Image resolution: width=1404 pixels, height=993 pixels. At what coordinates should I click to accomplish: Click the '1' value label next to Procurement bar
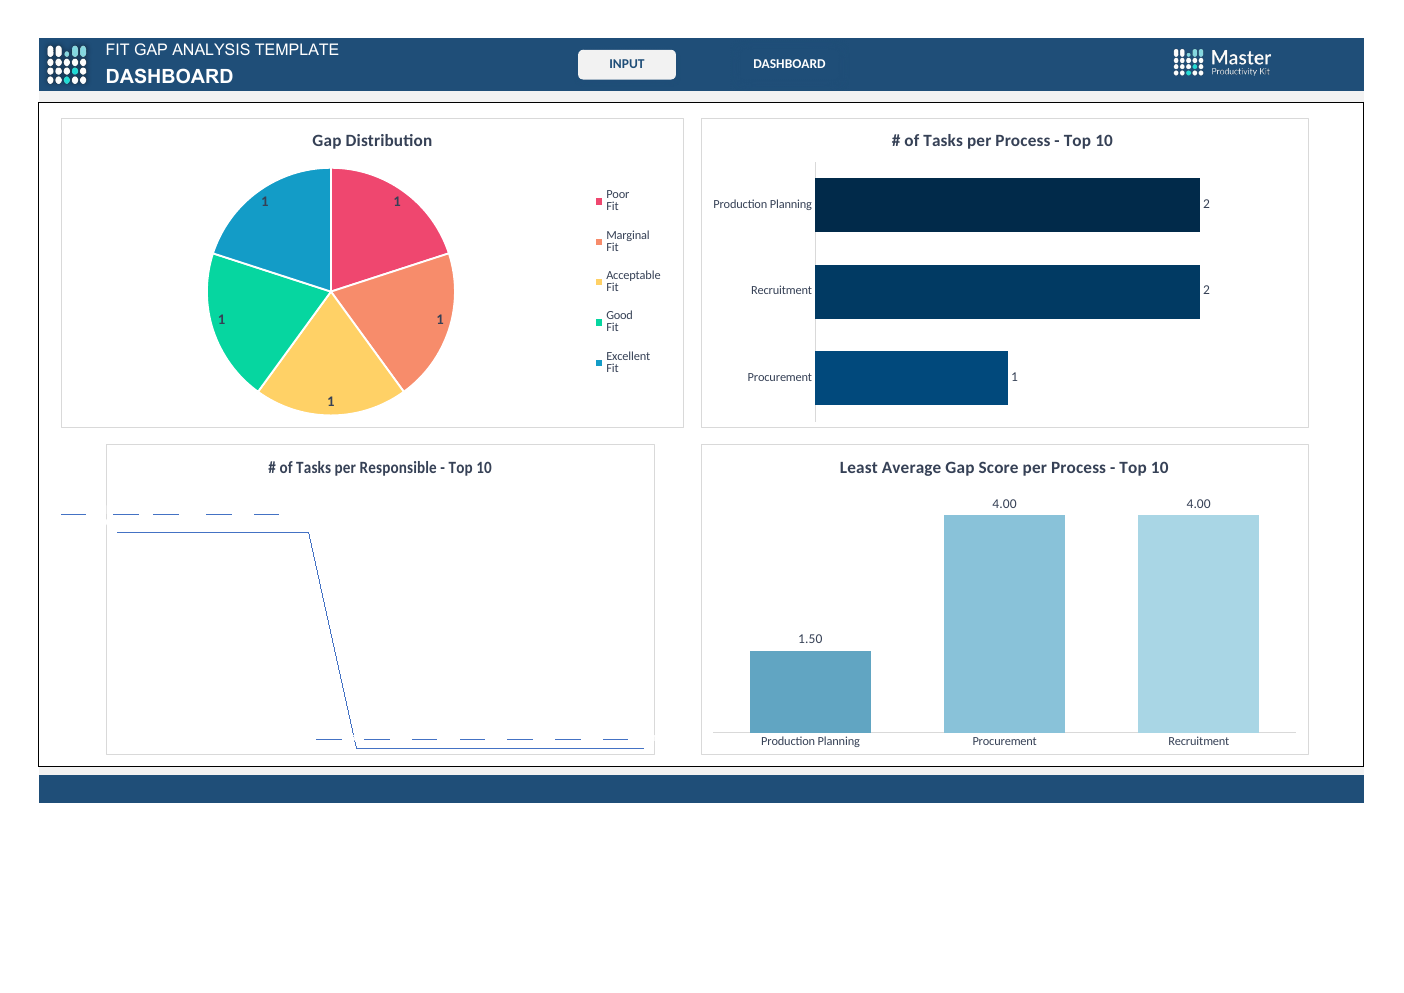pos(1014,377)
